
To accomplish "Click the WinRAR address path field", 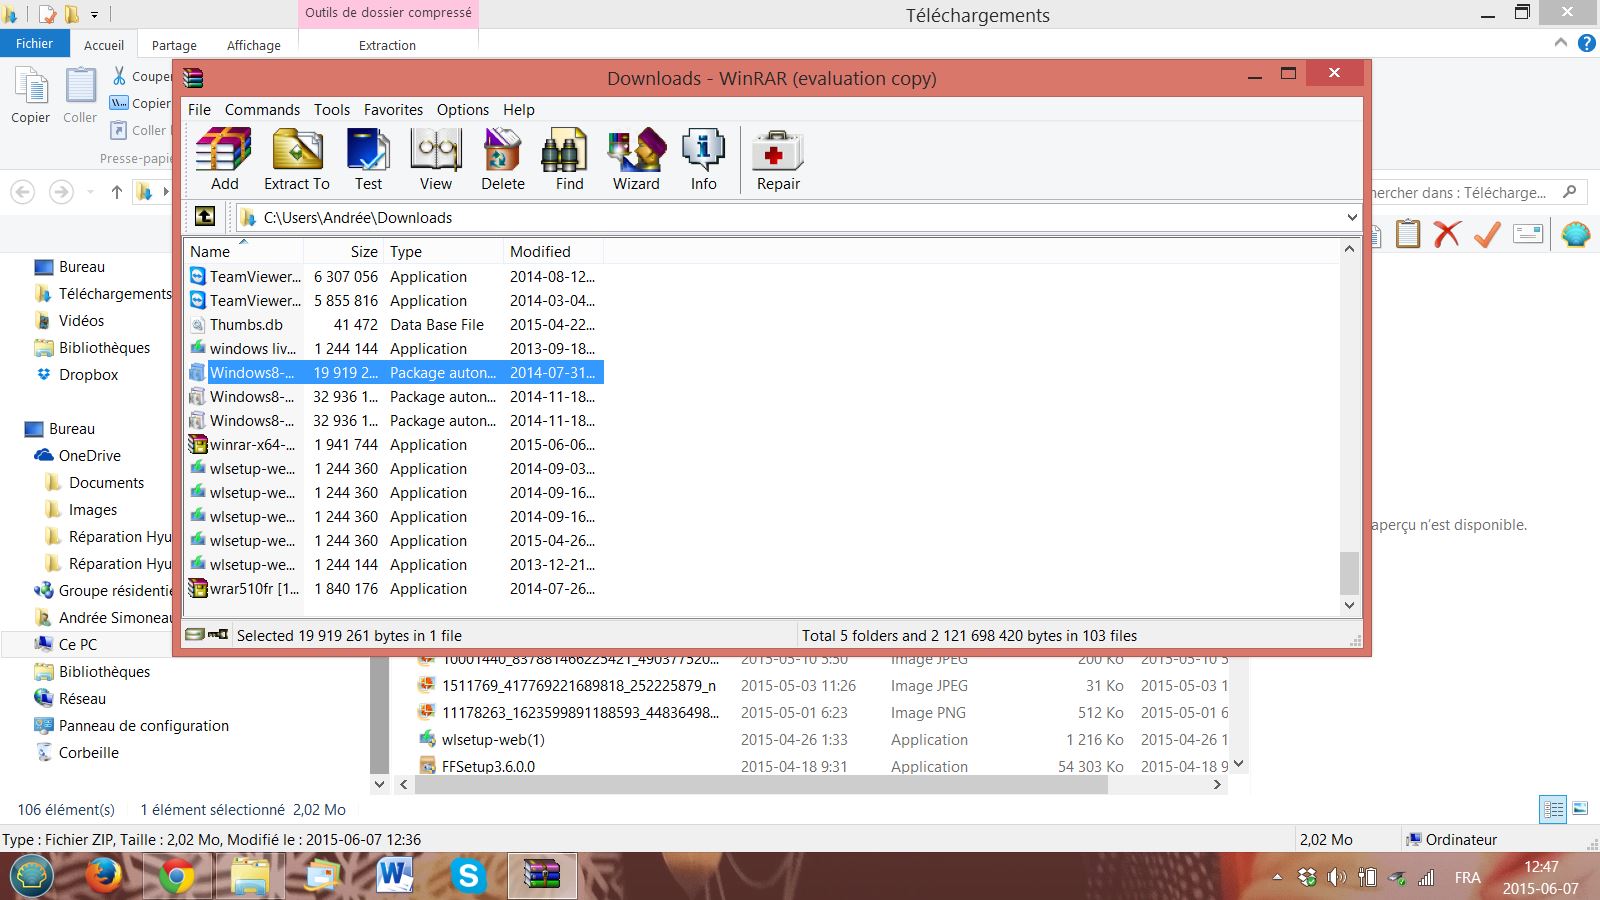I will click(x=798, y=217).
